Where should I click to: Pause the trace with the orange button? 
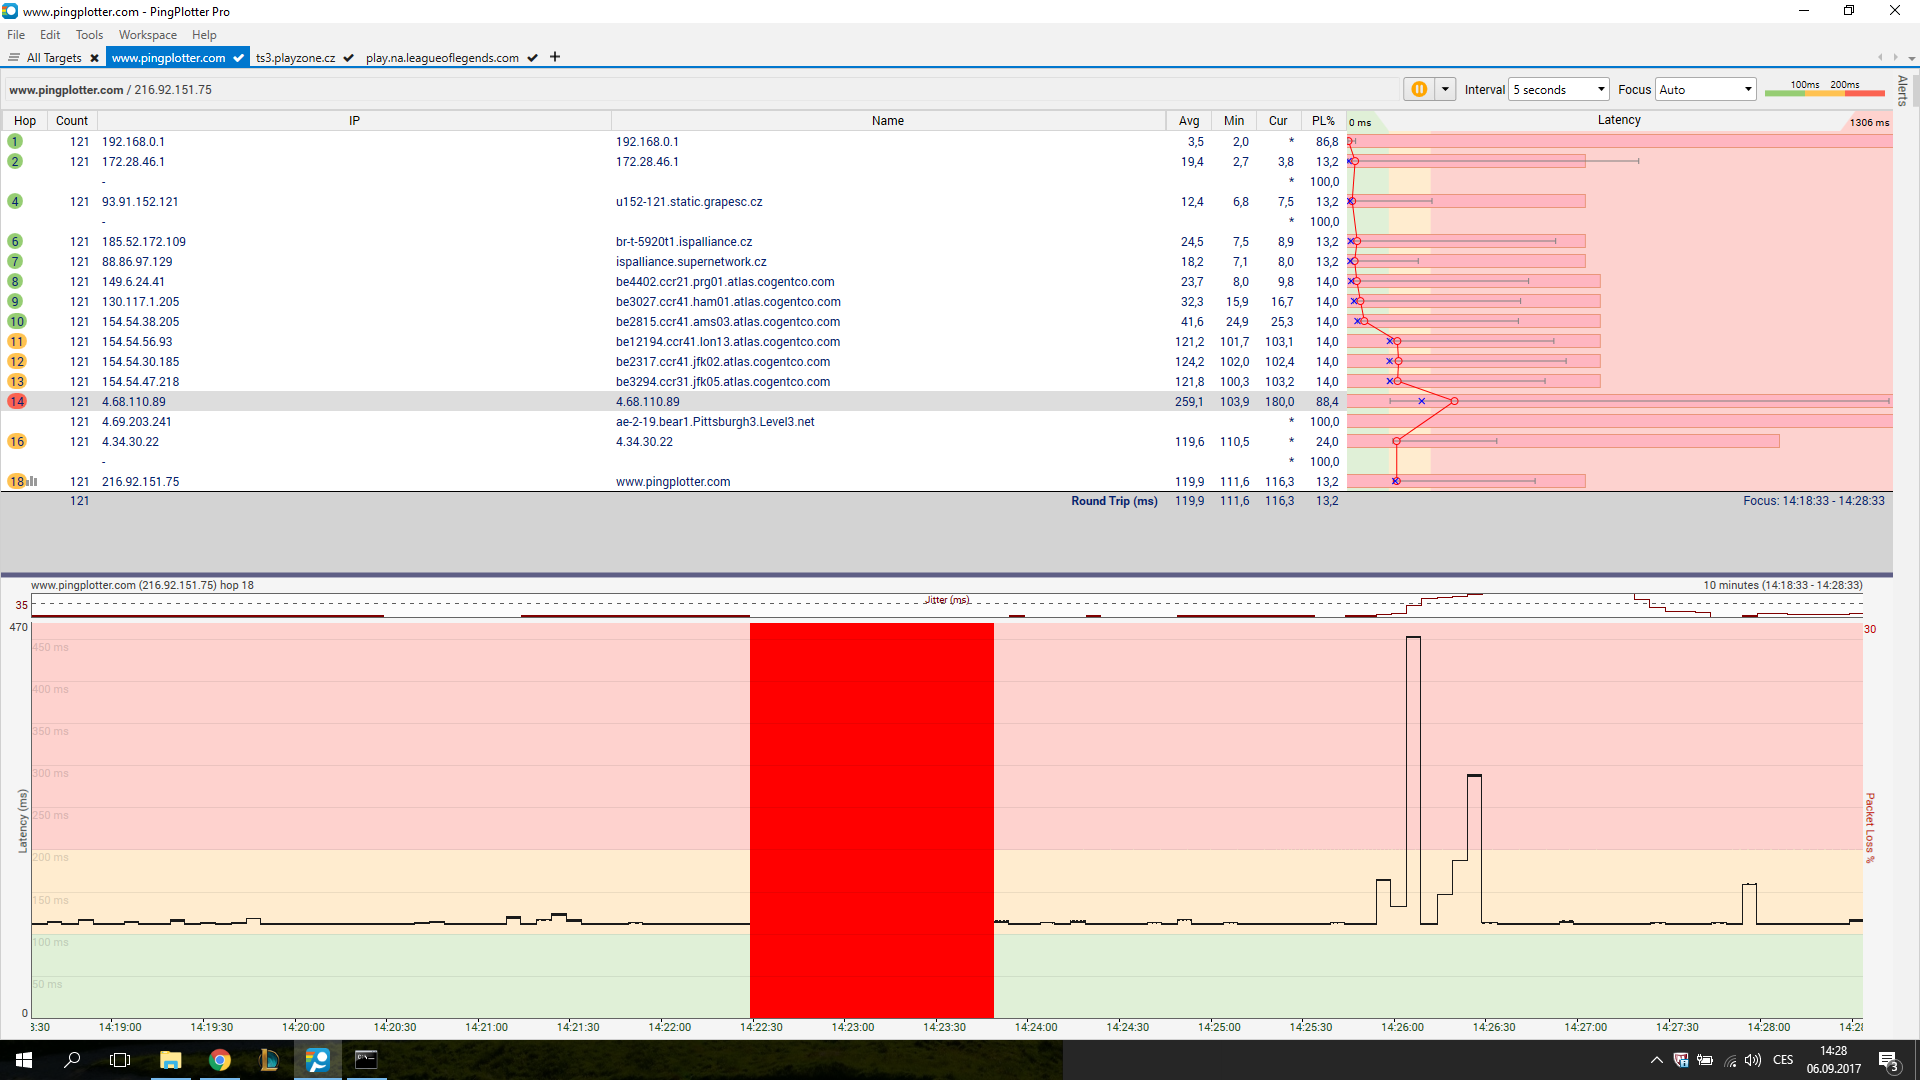[x=1418, y=89]
